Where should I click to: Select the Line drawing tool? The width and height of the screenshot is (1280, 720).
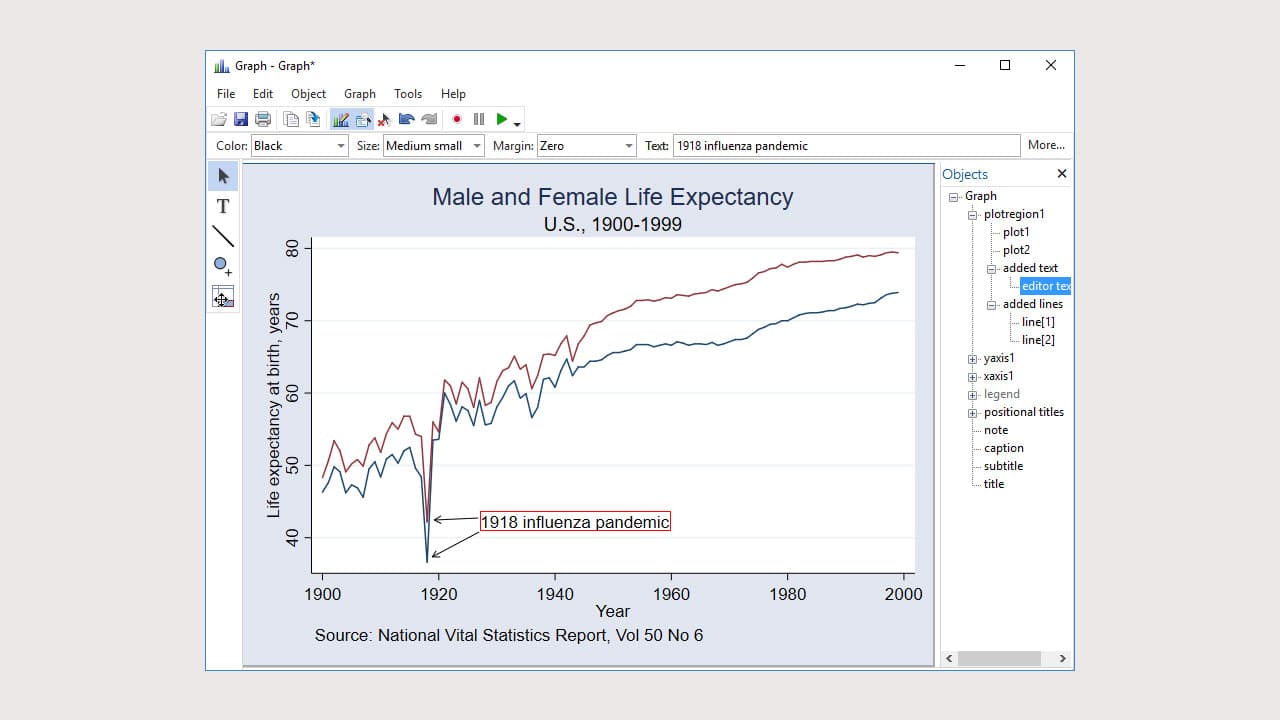(x=222, y=236)
